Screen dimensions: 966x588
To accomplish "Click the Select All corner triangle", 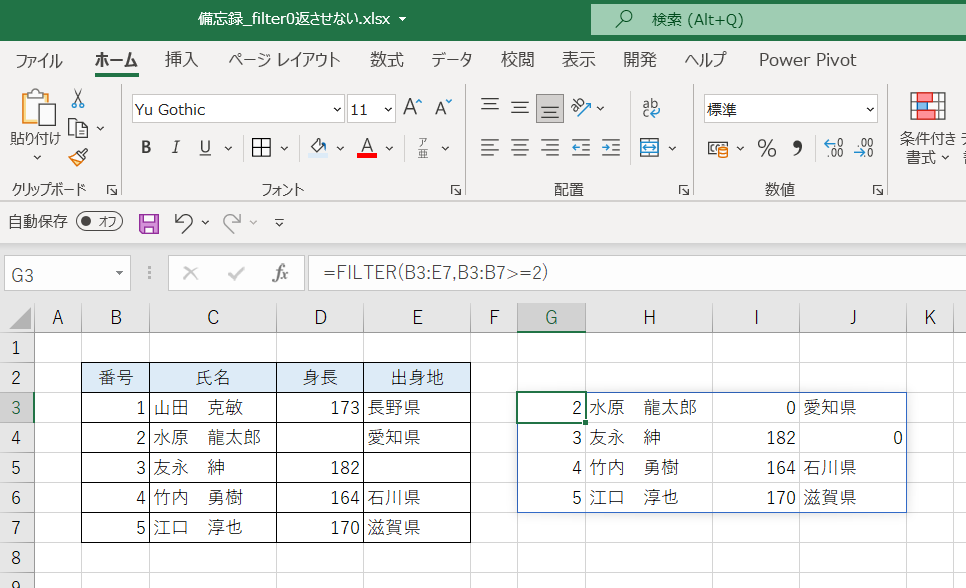I will 20,318.
